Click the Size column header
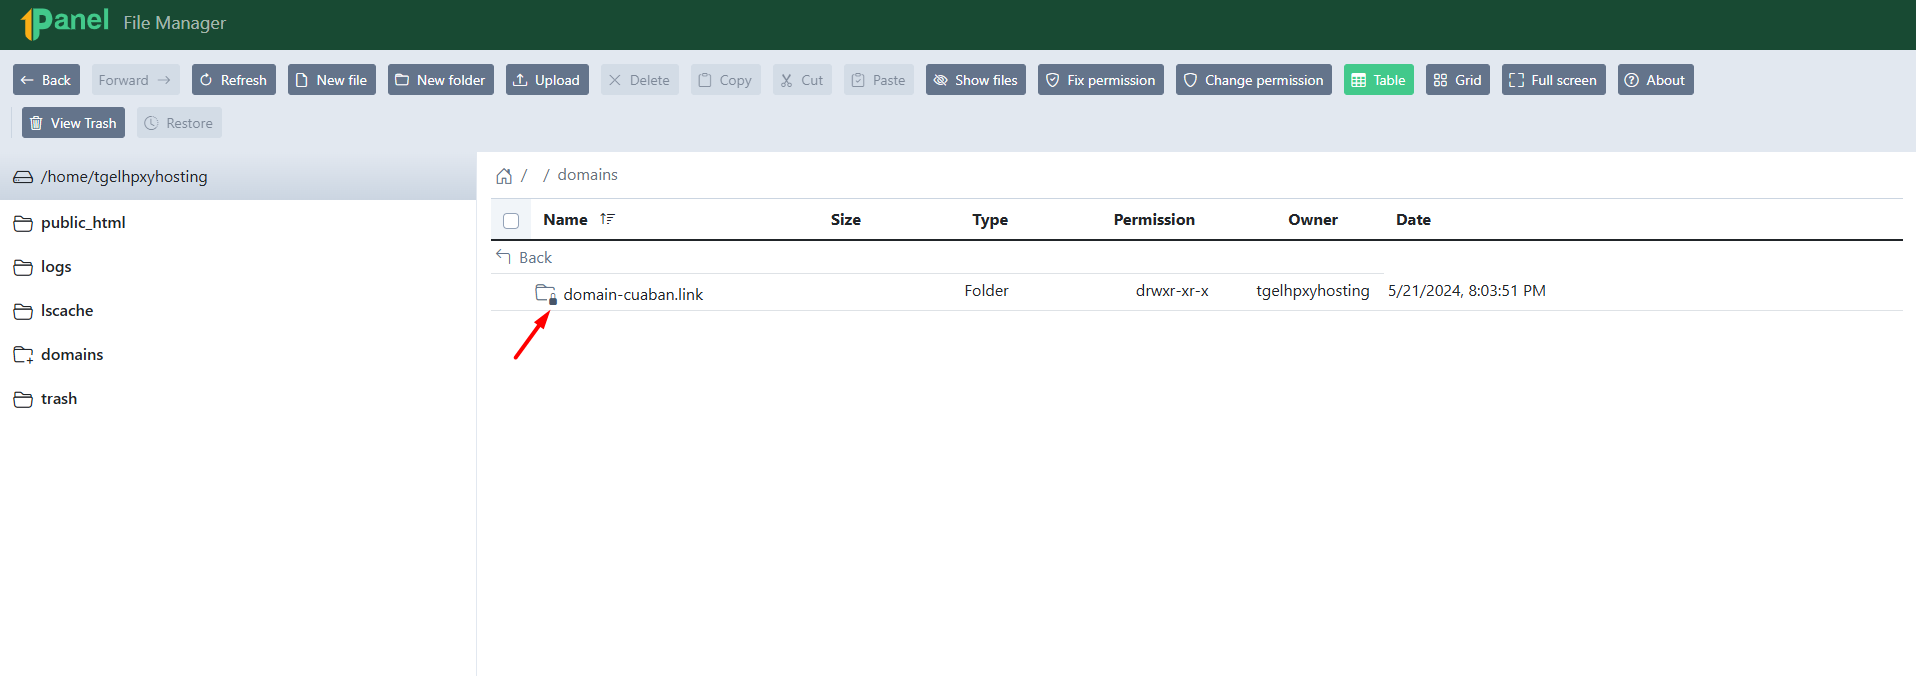Screen dimensions: 1916x676 coord(846,220)
